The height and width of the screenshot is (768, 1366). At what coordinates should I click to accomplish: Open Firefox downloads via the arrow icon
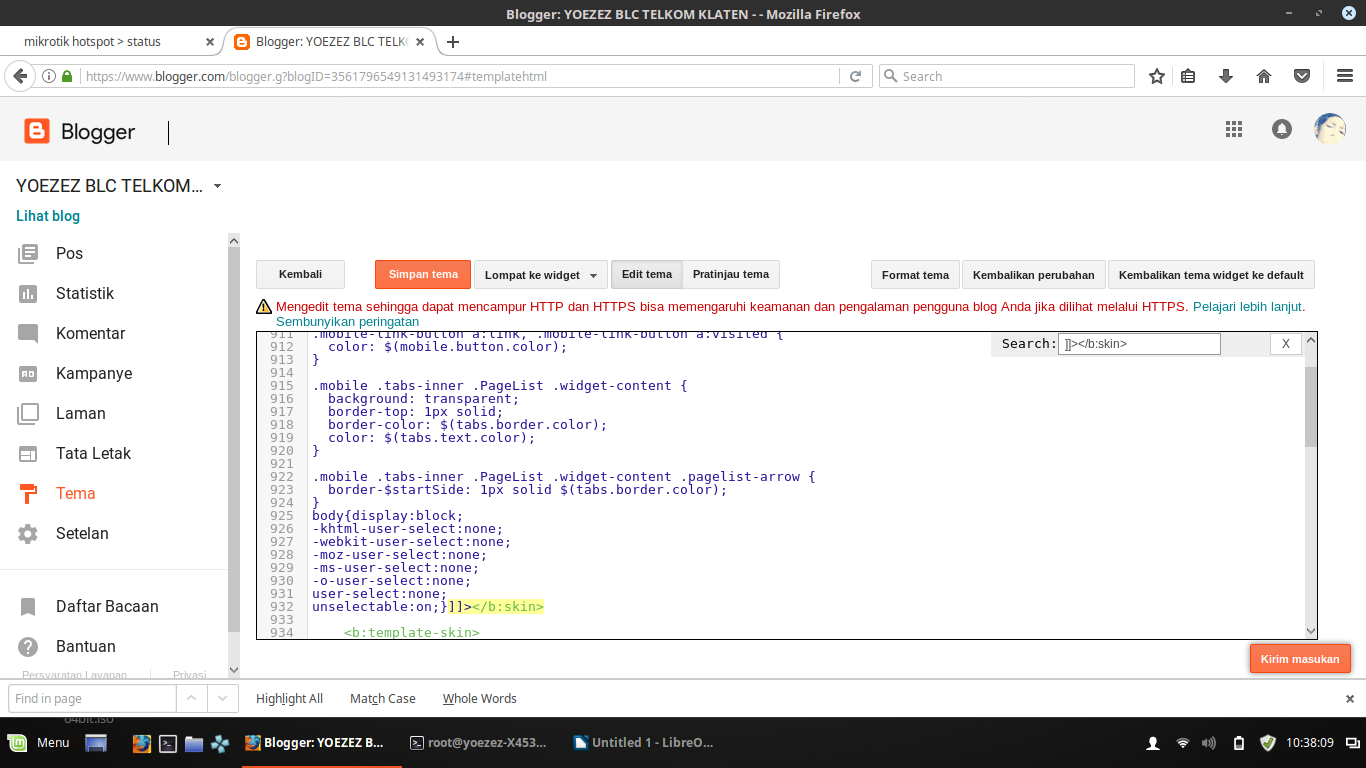[x=1226, y=75]
